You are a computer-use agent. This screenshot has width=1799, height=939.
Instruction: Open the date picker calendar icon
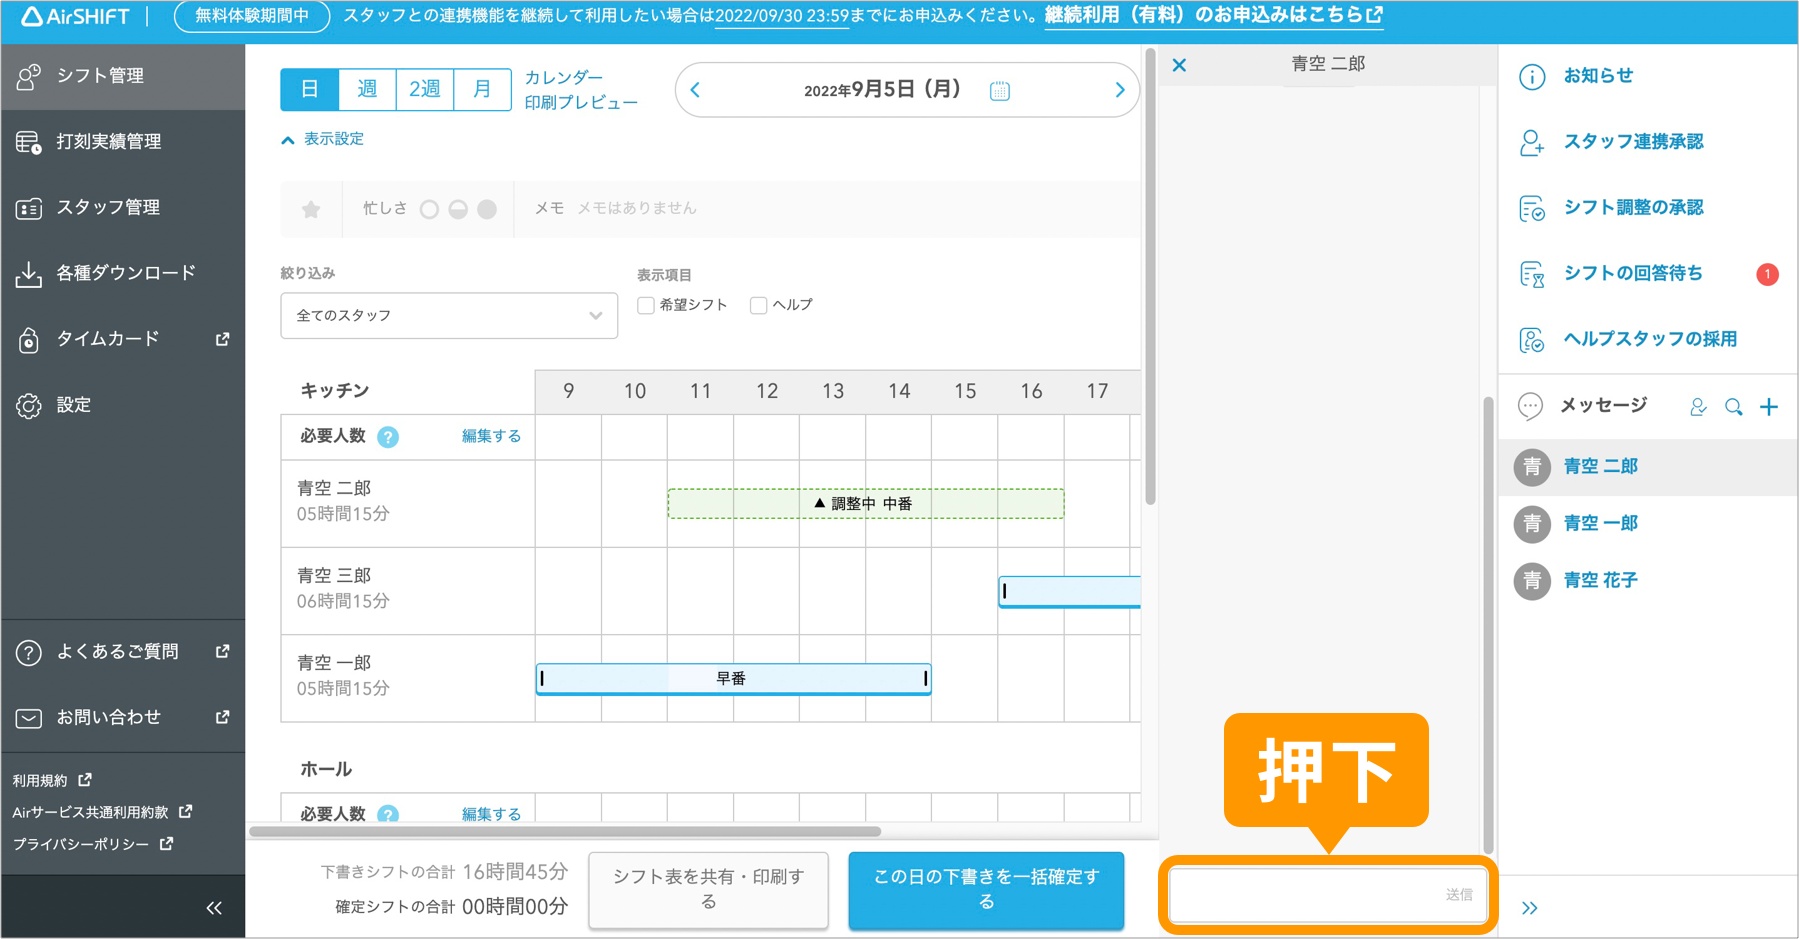998,90
